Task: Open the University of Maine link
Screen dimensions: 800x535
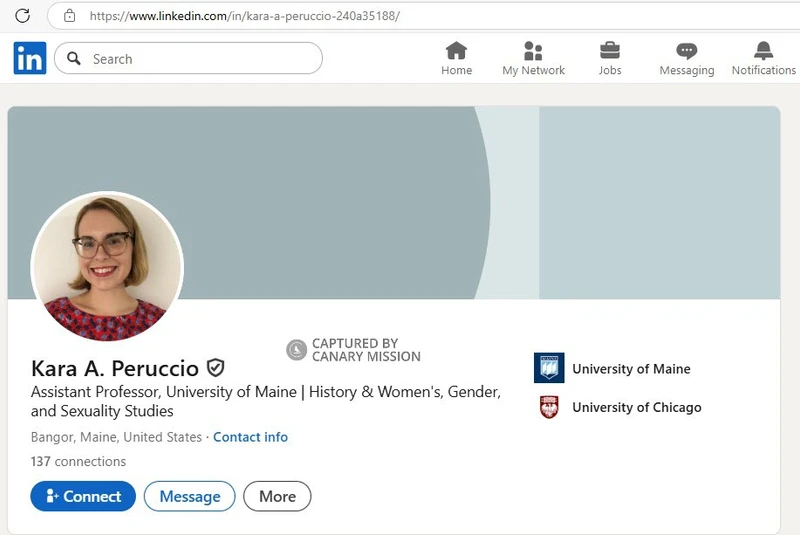Action: point(631,369)
